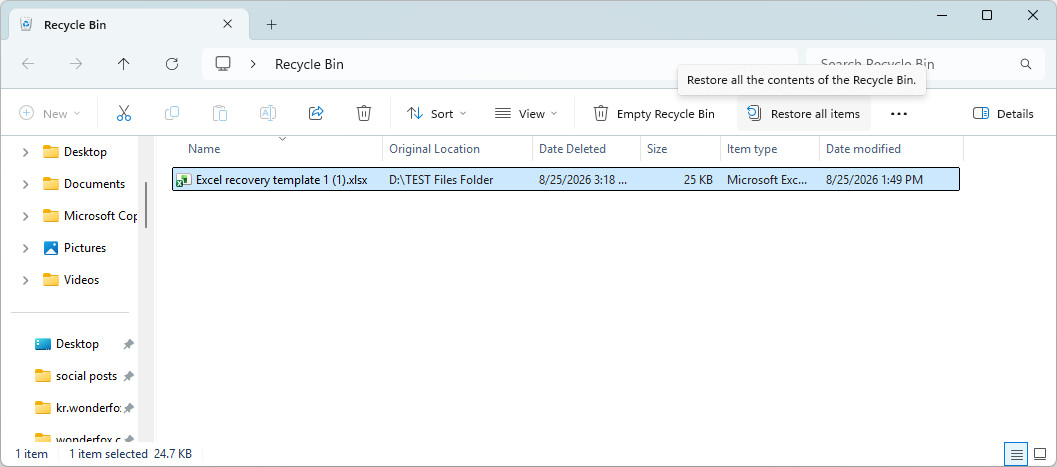Click 8/25/2026 1:49 PM date cell
1057x467 pixels.
click(874, 180)
